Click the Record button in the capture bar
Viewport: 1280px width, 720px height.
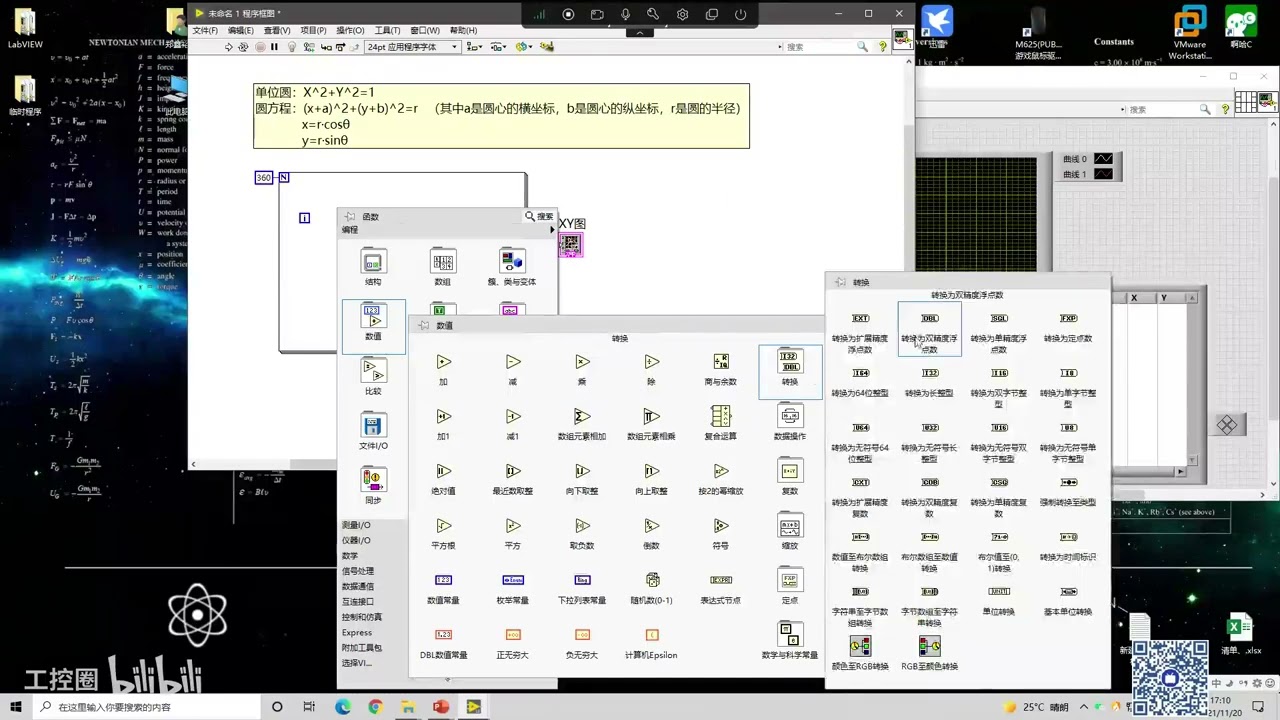[x=568, y=14]
